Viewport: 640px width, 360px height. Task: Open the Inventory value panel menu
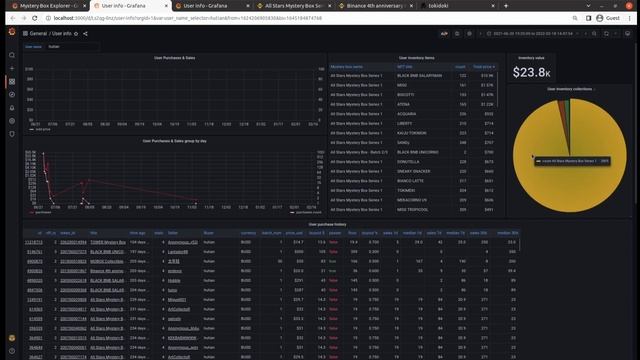[531, 58]
